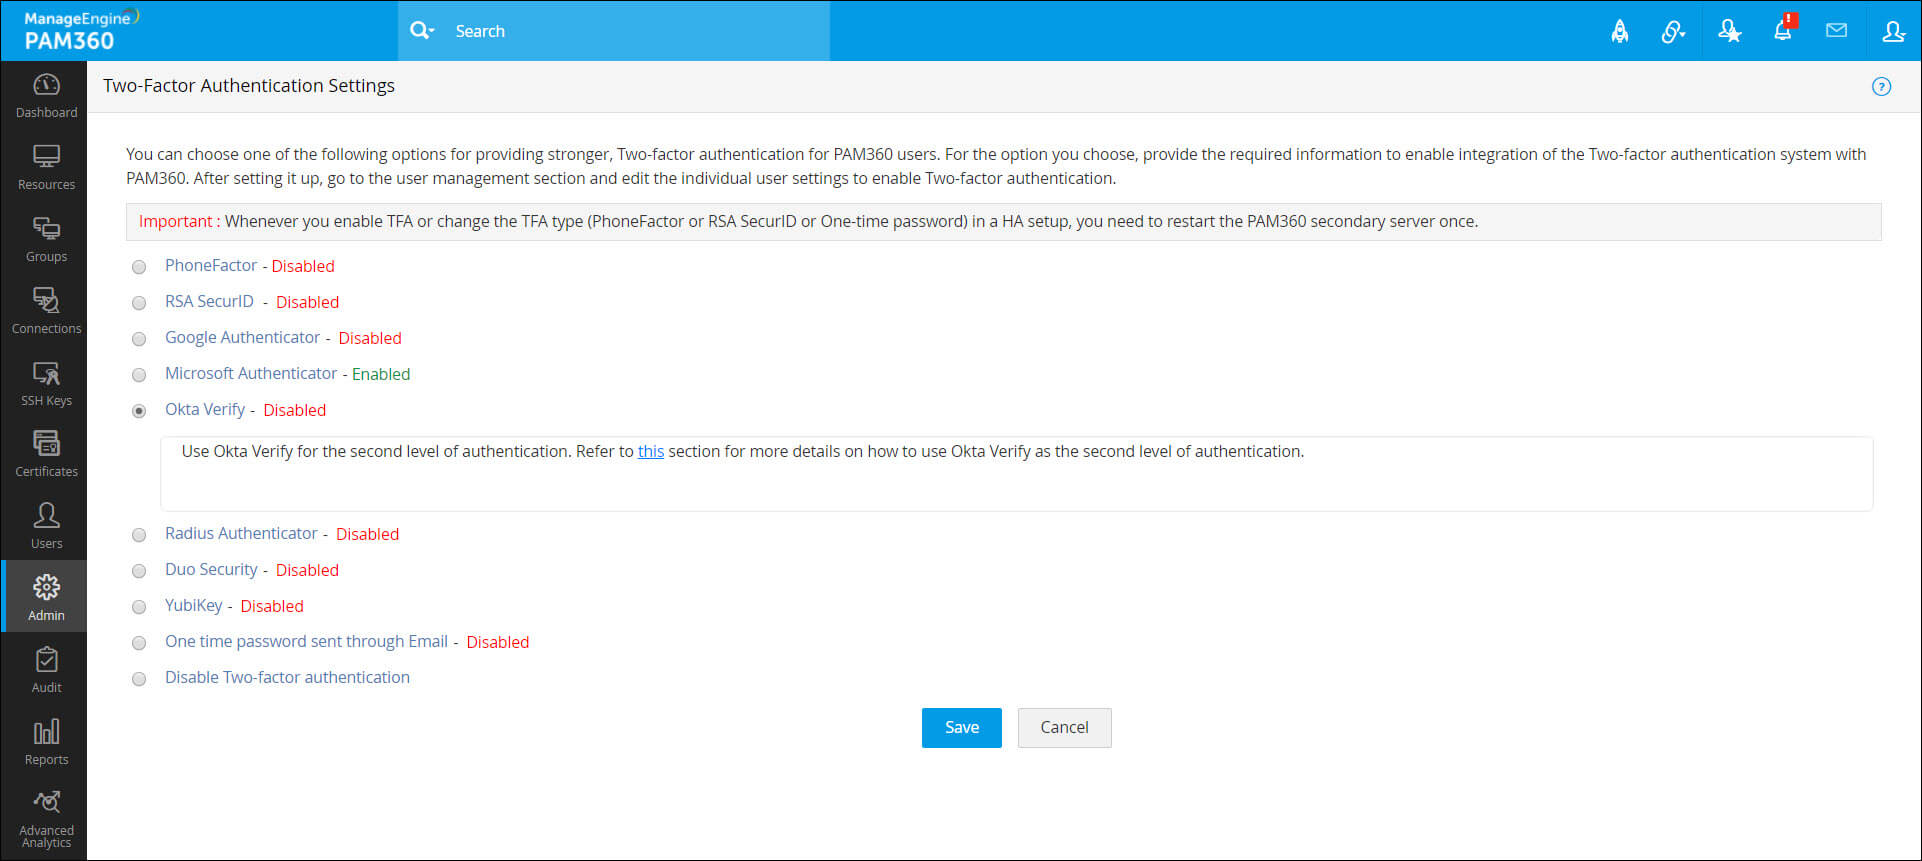Select the Microsoft Authenticator radio button

coord(139,375)
